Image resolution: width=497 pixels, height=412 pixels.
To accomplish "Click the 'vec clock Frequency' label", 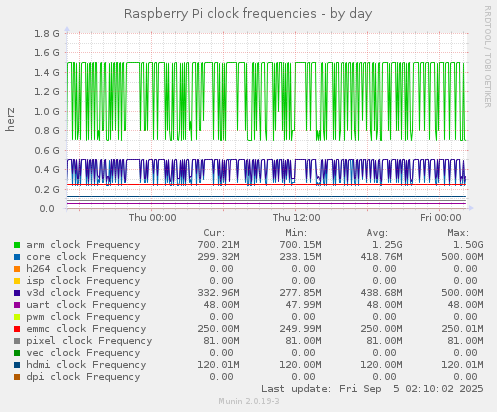I will click(x=83, y=353).
